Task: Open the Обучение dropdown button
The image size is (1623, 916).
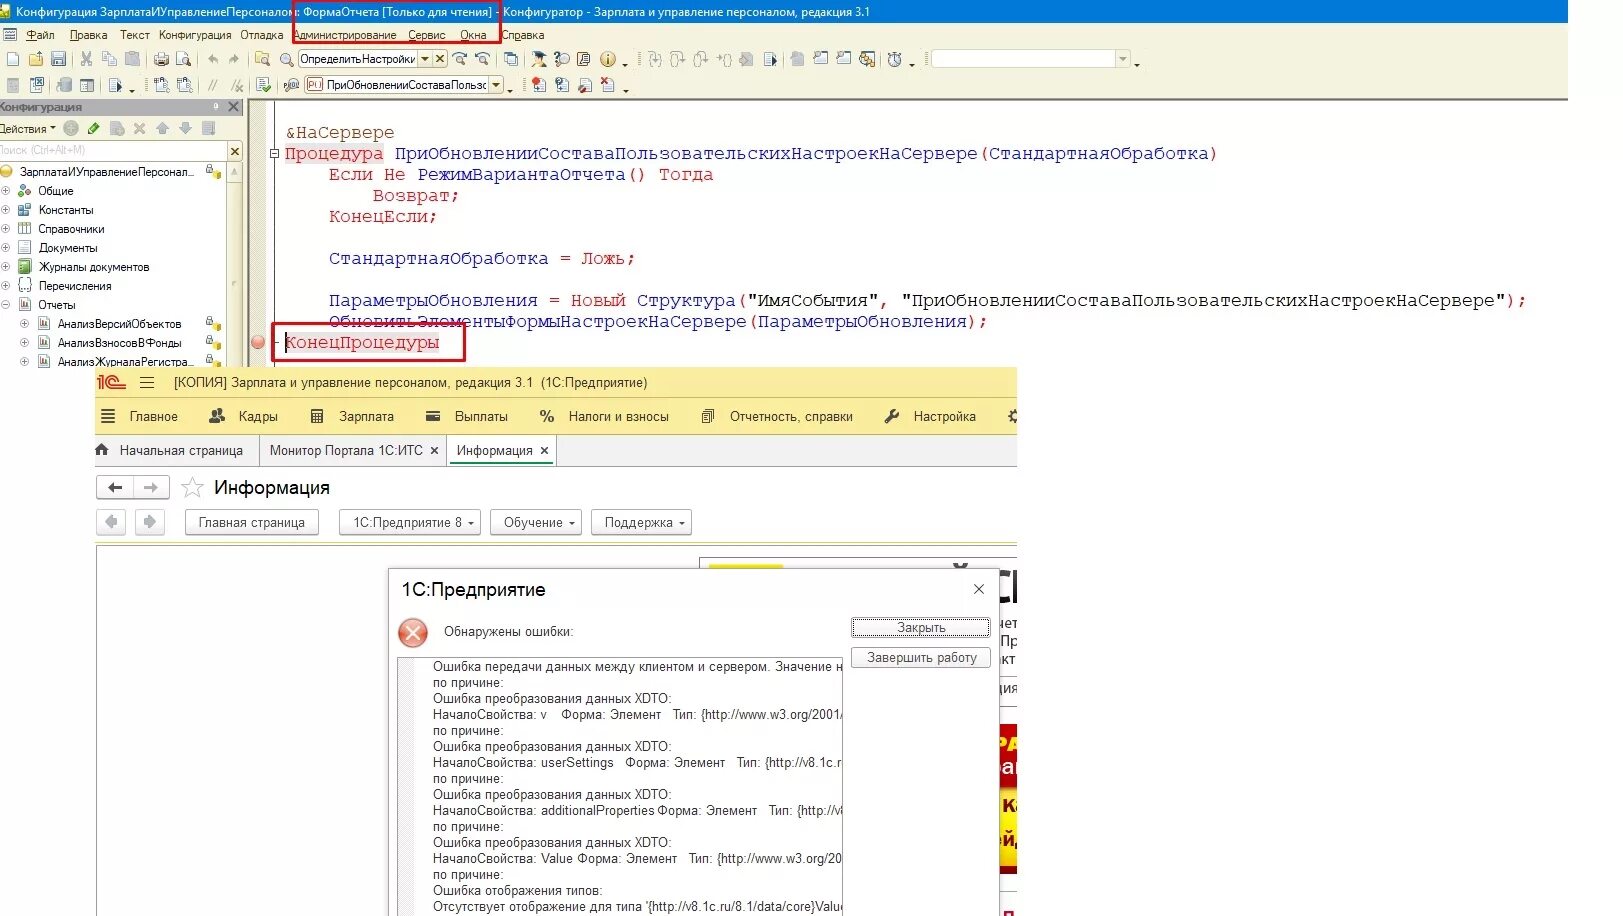Action: coord(536,522)
